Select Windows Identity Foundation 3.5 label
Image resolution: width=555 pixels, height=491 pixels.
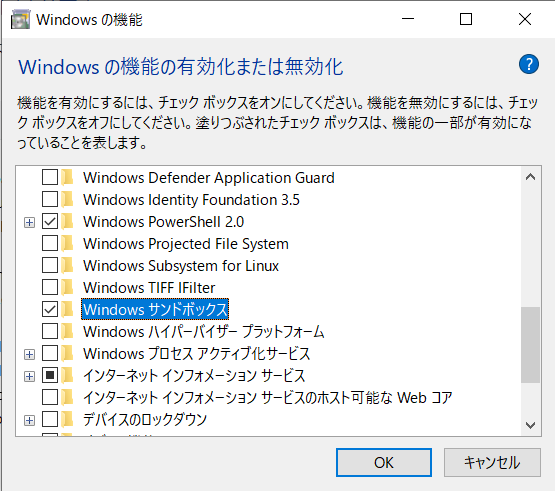pyautogui.click(x=191, y=200)
